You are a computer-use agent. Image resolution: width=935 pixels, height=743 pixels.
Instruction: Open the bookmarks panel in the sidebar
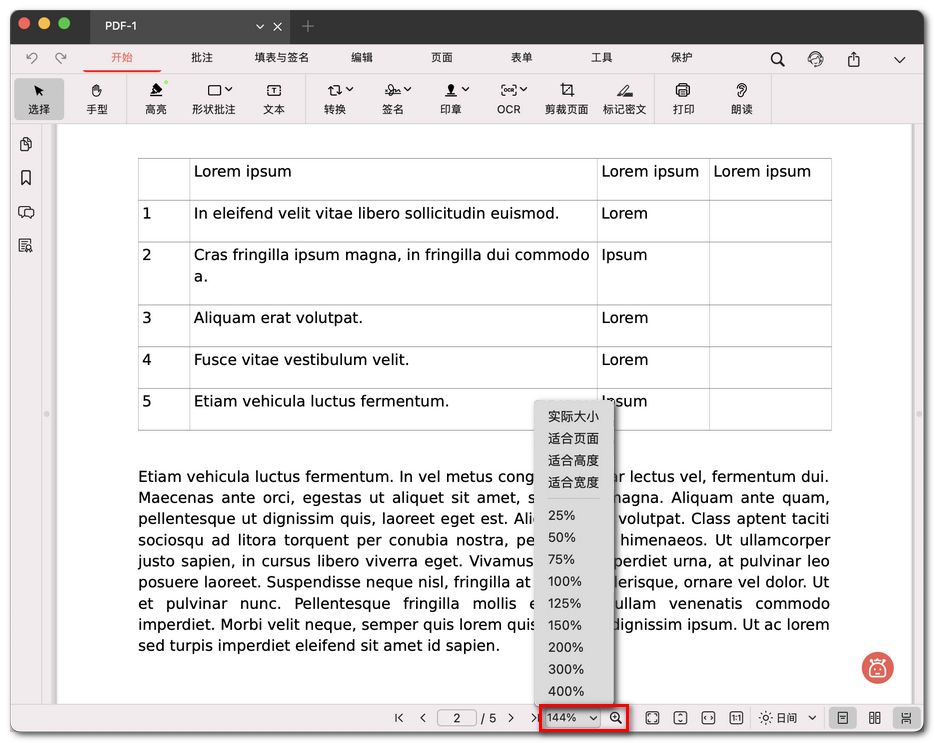click(26, 178)
